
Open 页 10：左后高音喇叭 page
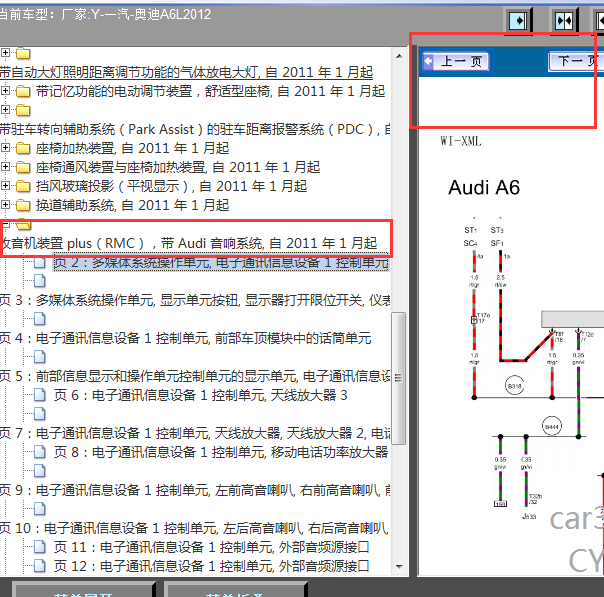tap(194, 528)
